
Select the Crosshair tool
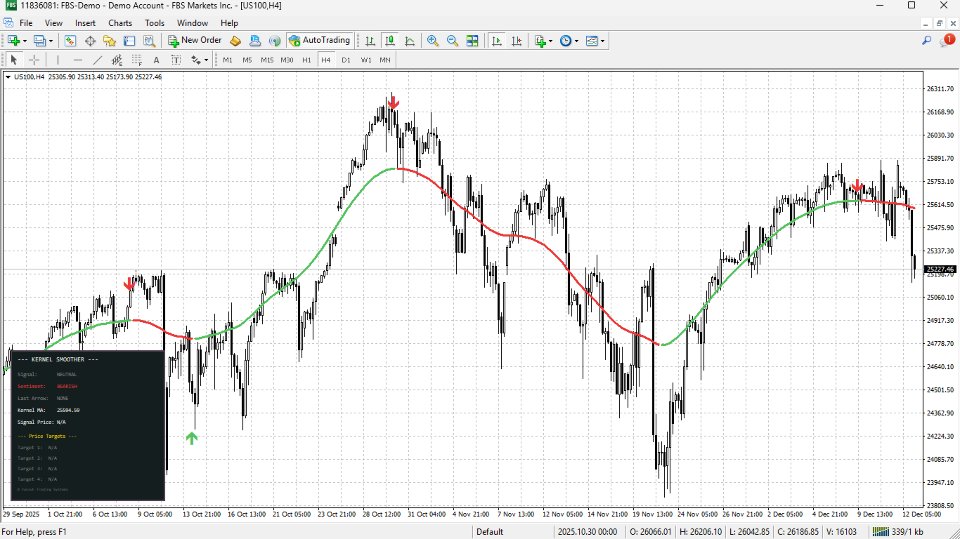tap(34, 60)
